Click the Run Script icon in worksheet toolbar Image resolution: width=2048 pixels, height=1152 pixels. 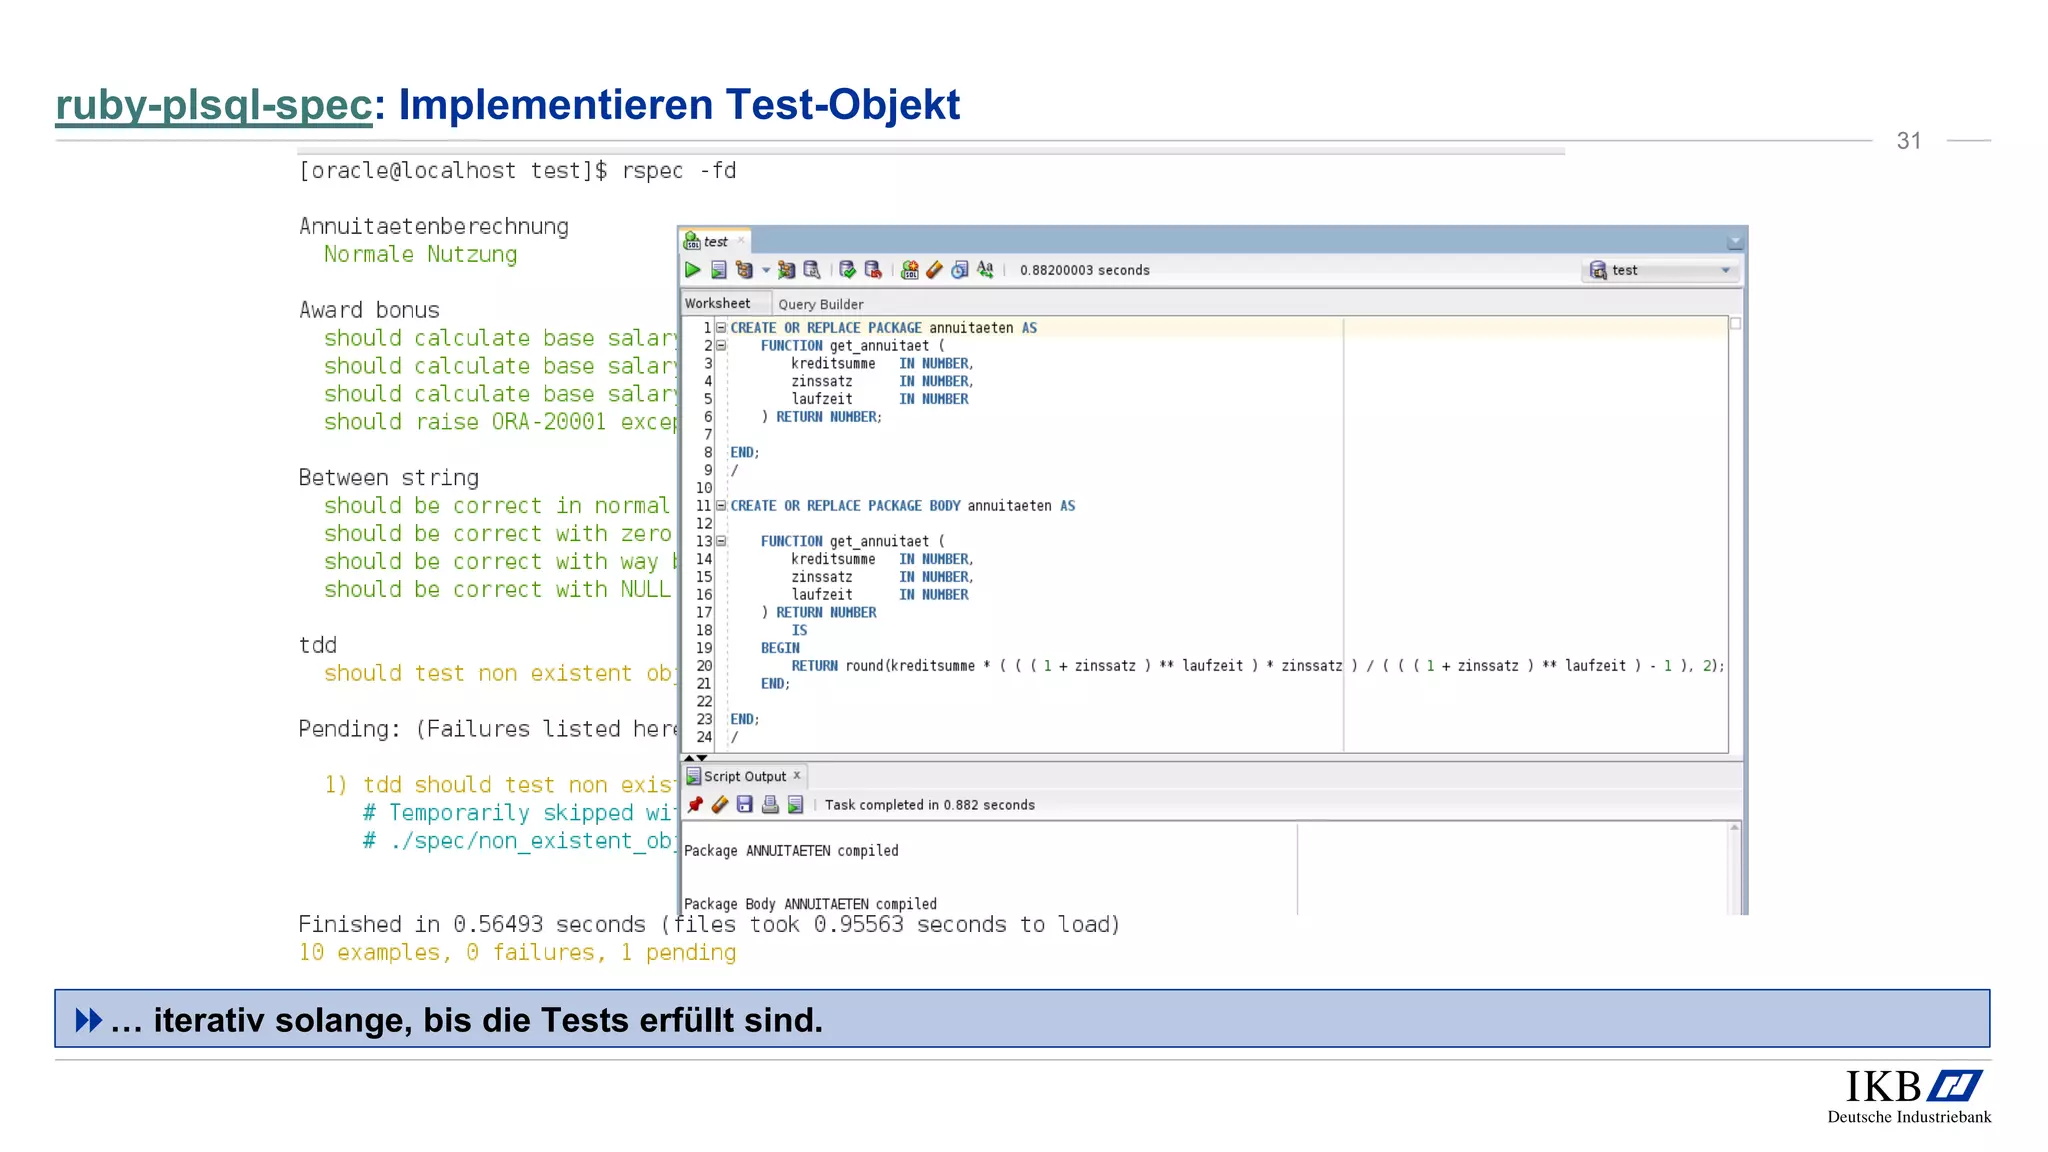[718, 270]
